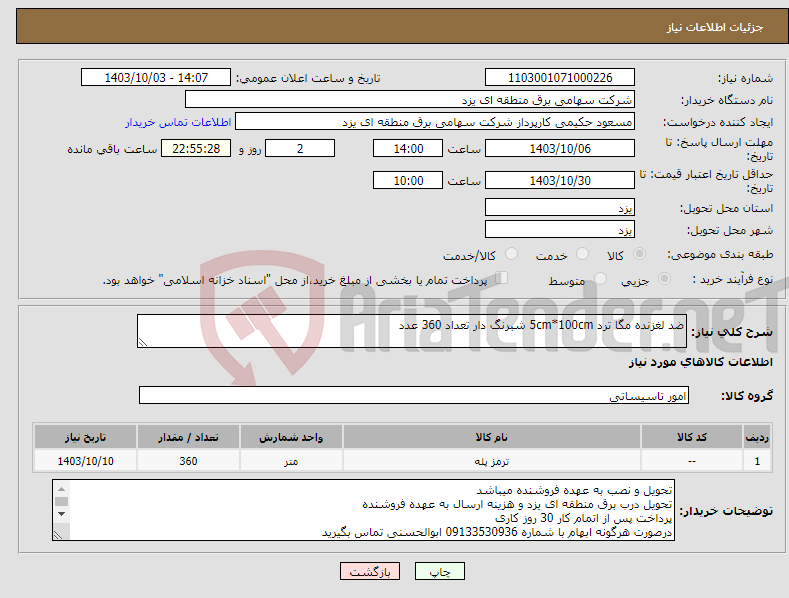Viewport: 789px width, 598px height.
Task: Click the اطلاعات کالاهای مورد نیاز heading
Action: [700, 362]
